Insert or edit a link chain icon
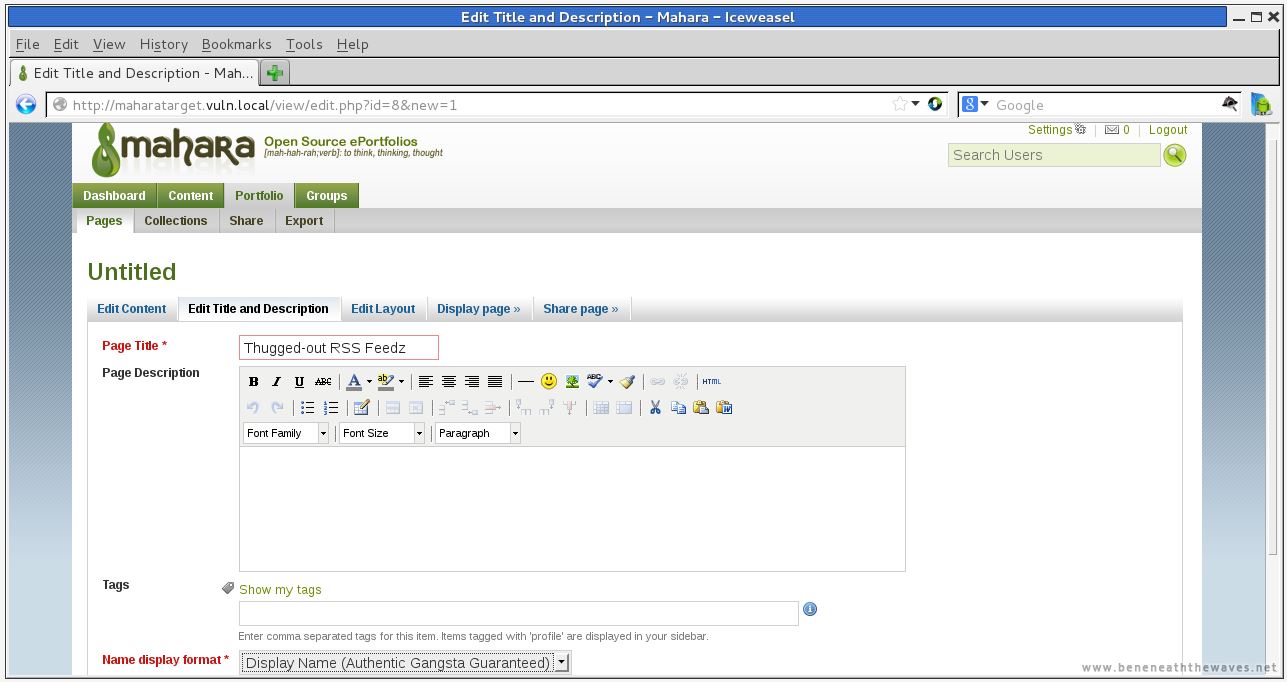 [658, 381]
